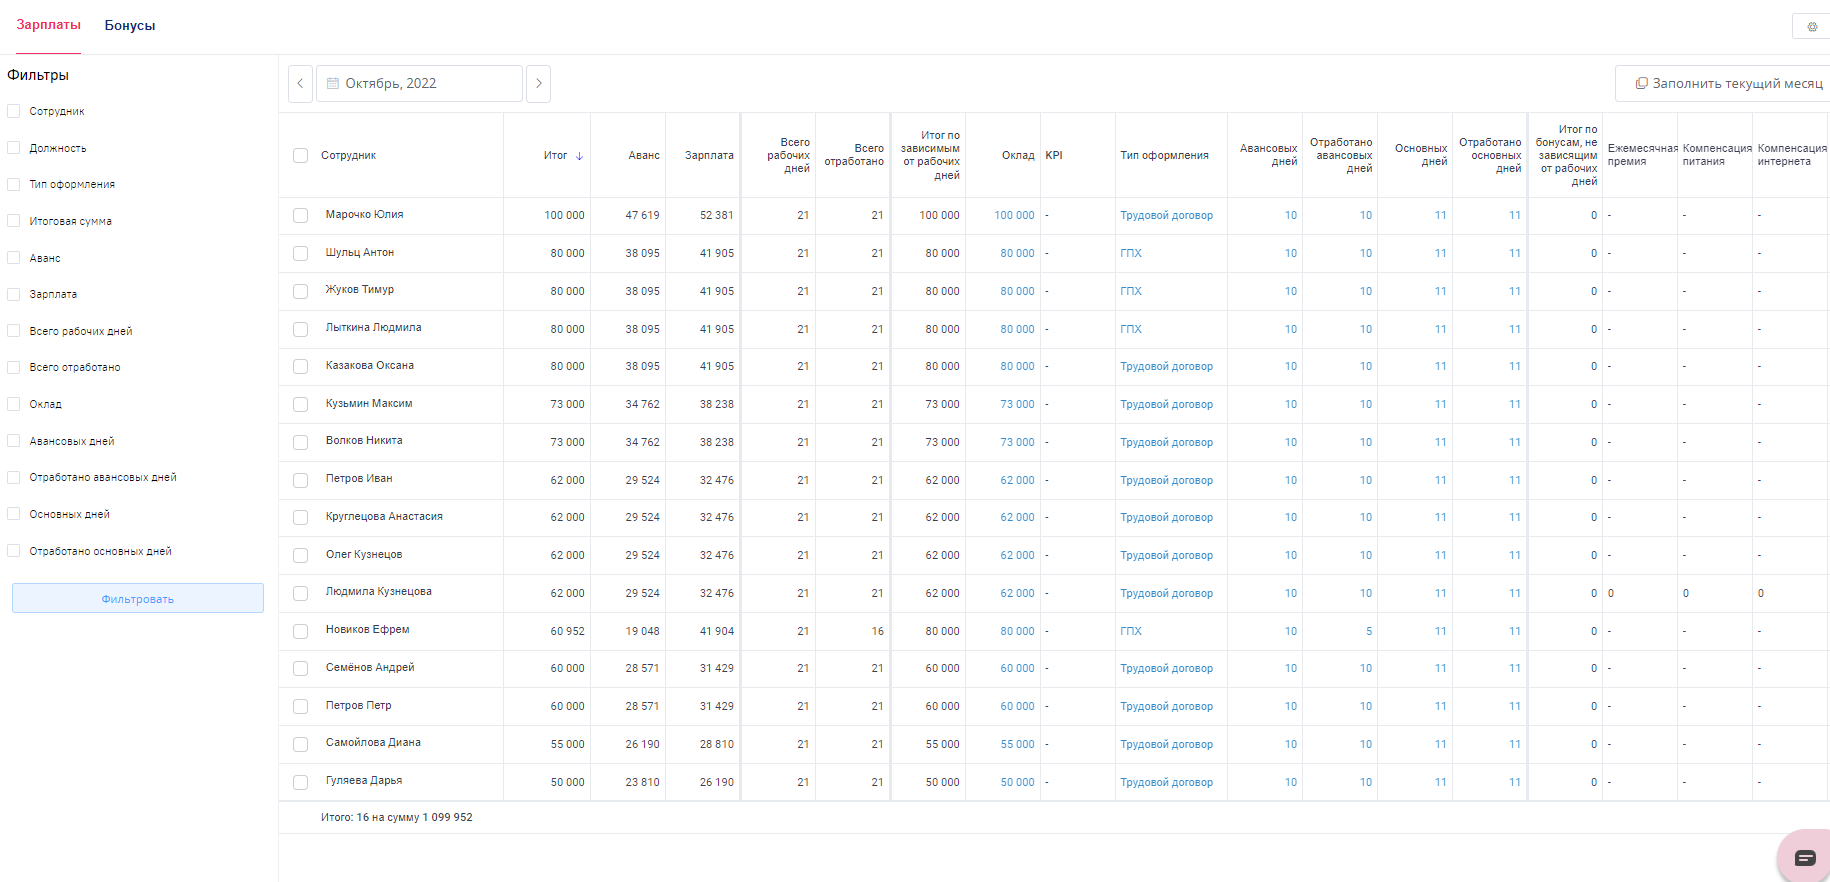Enable the Аванс filter checkbox

(x=14, y=258)
